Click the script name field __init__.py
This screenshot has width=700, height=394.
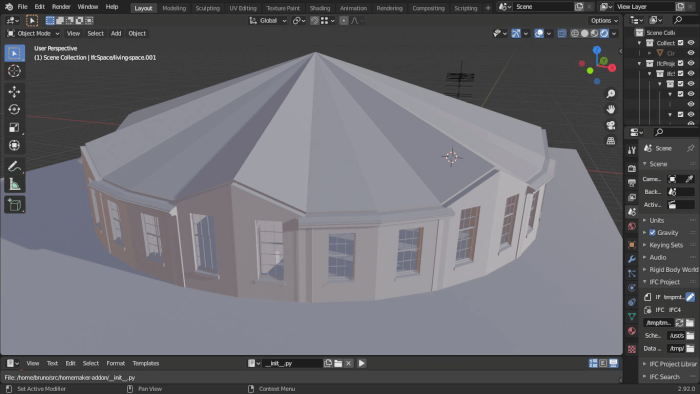tap(292, 363)
